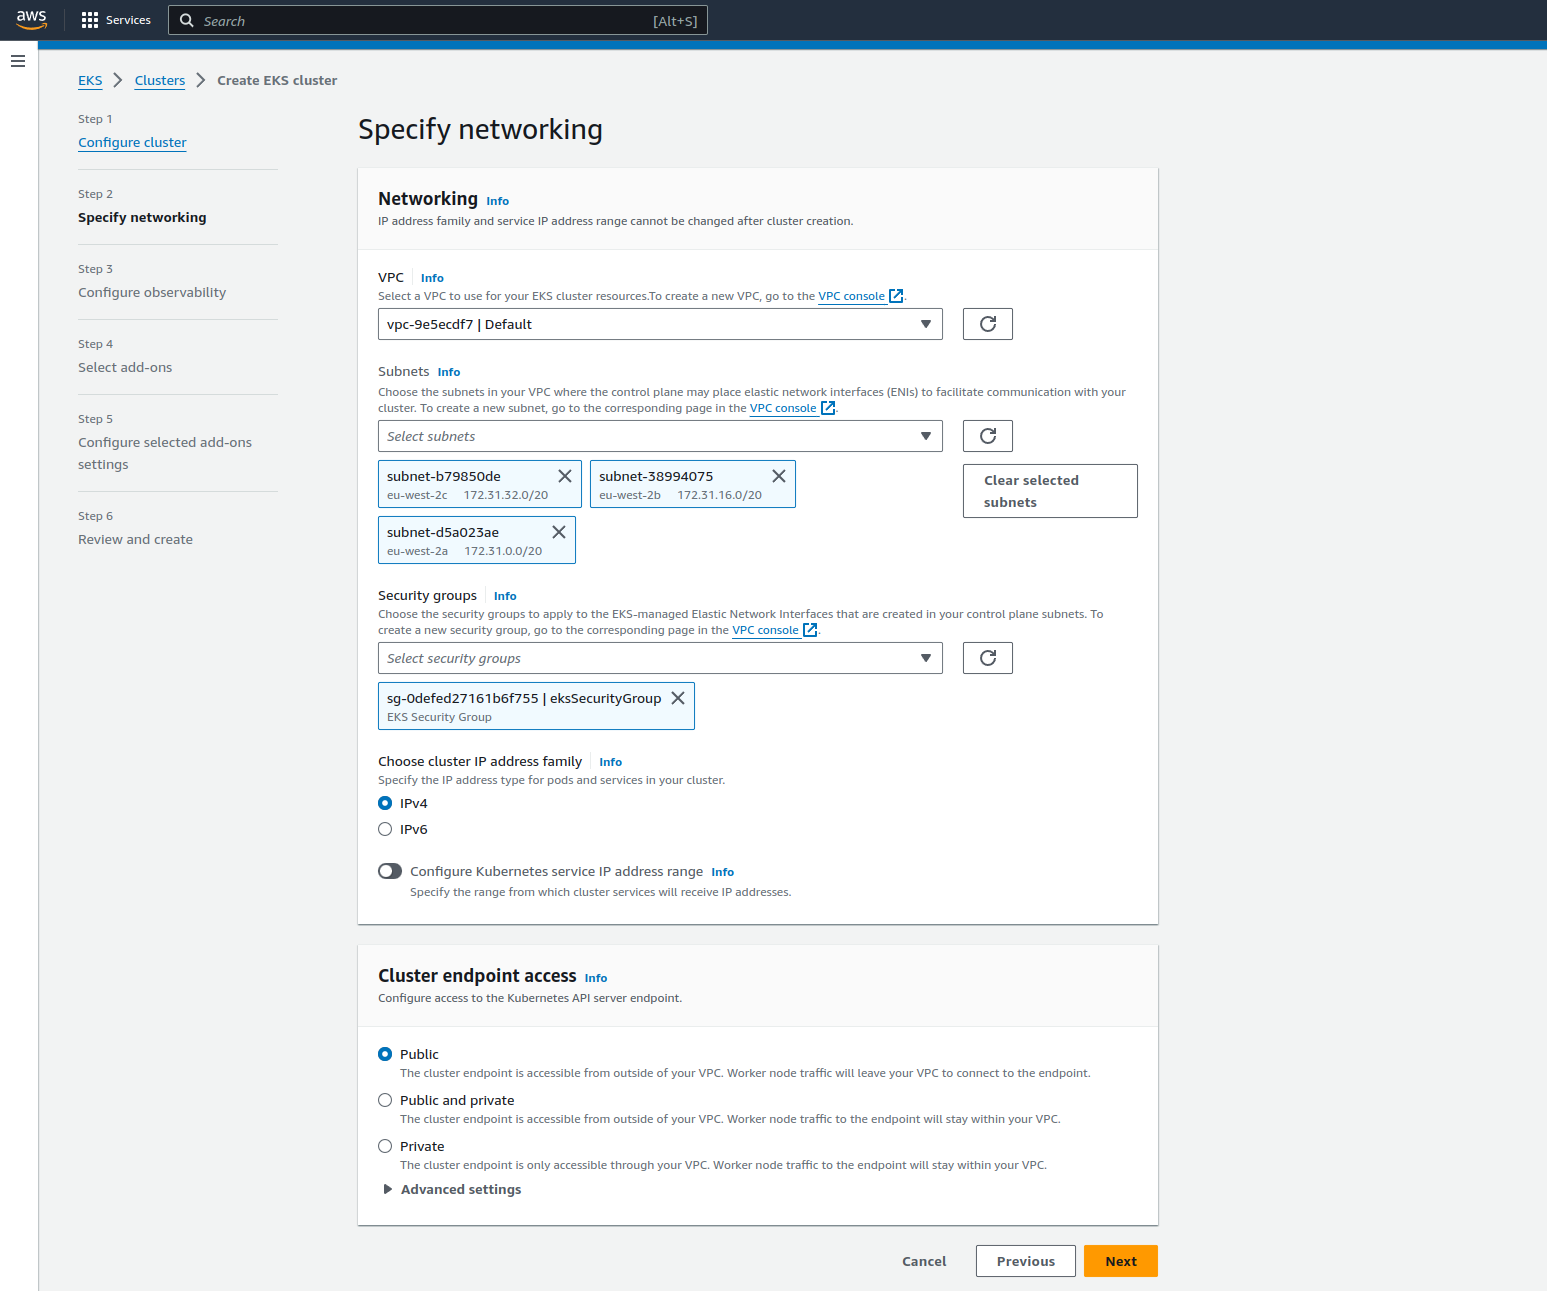1547x1291 pixels.
Task: Open Info link next to VPC
Action: pos(432,278)
